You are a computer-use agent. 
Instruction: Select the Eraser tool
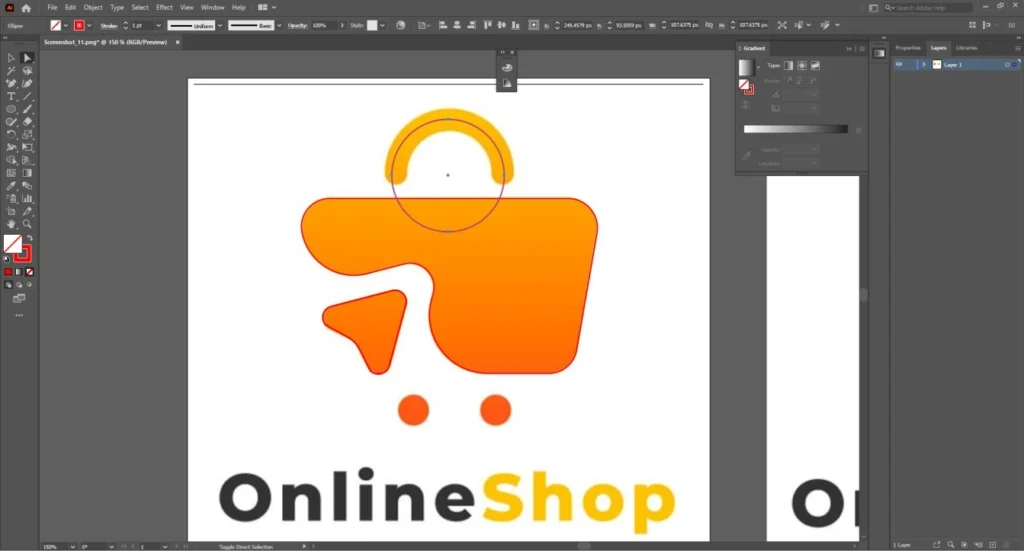tap(27, 121)
